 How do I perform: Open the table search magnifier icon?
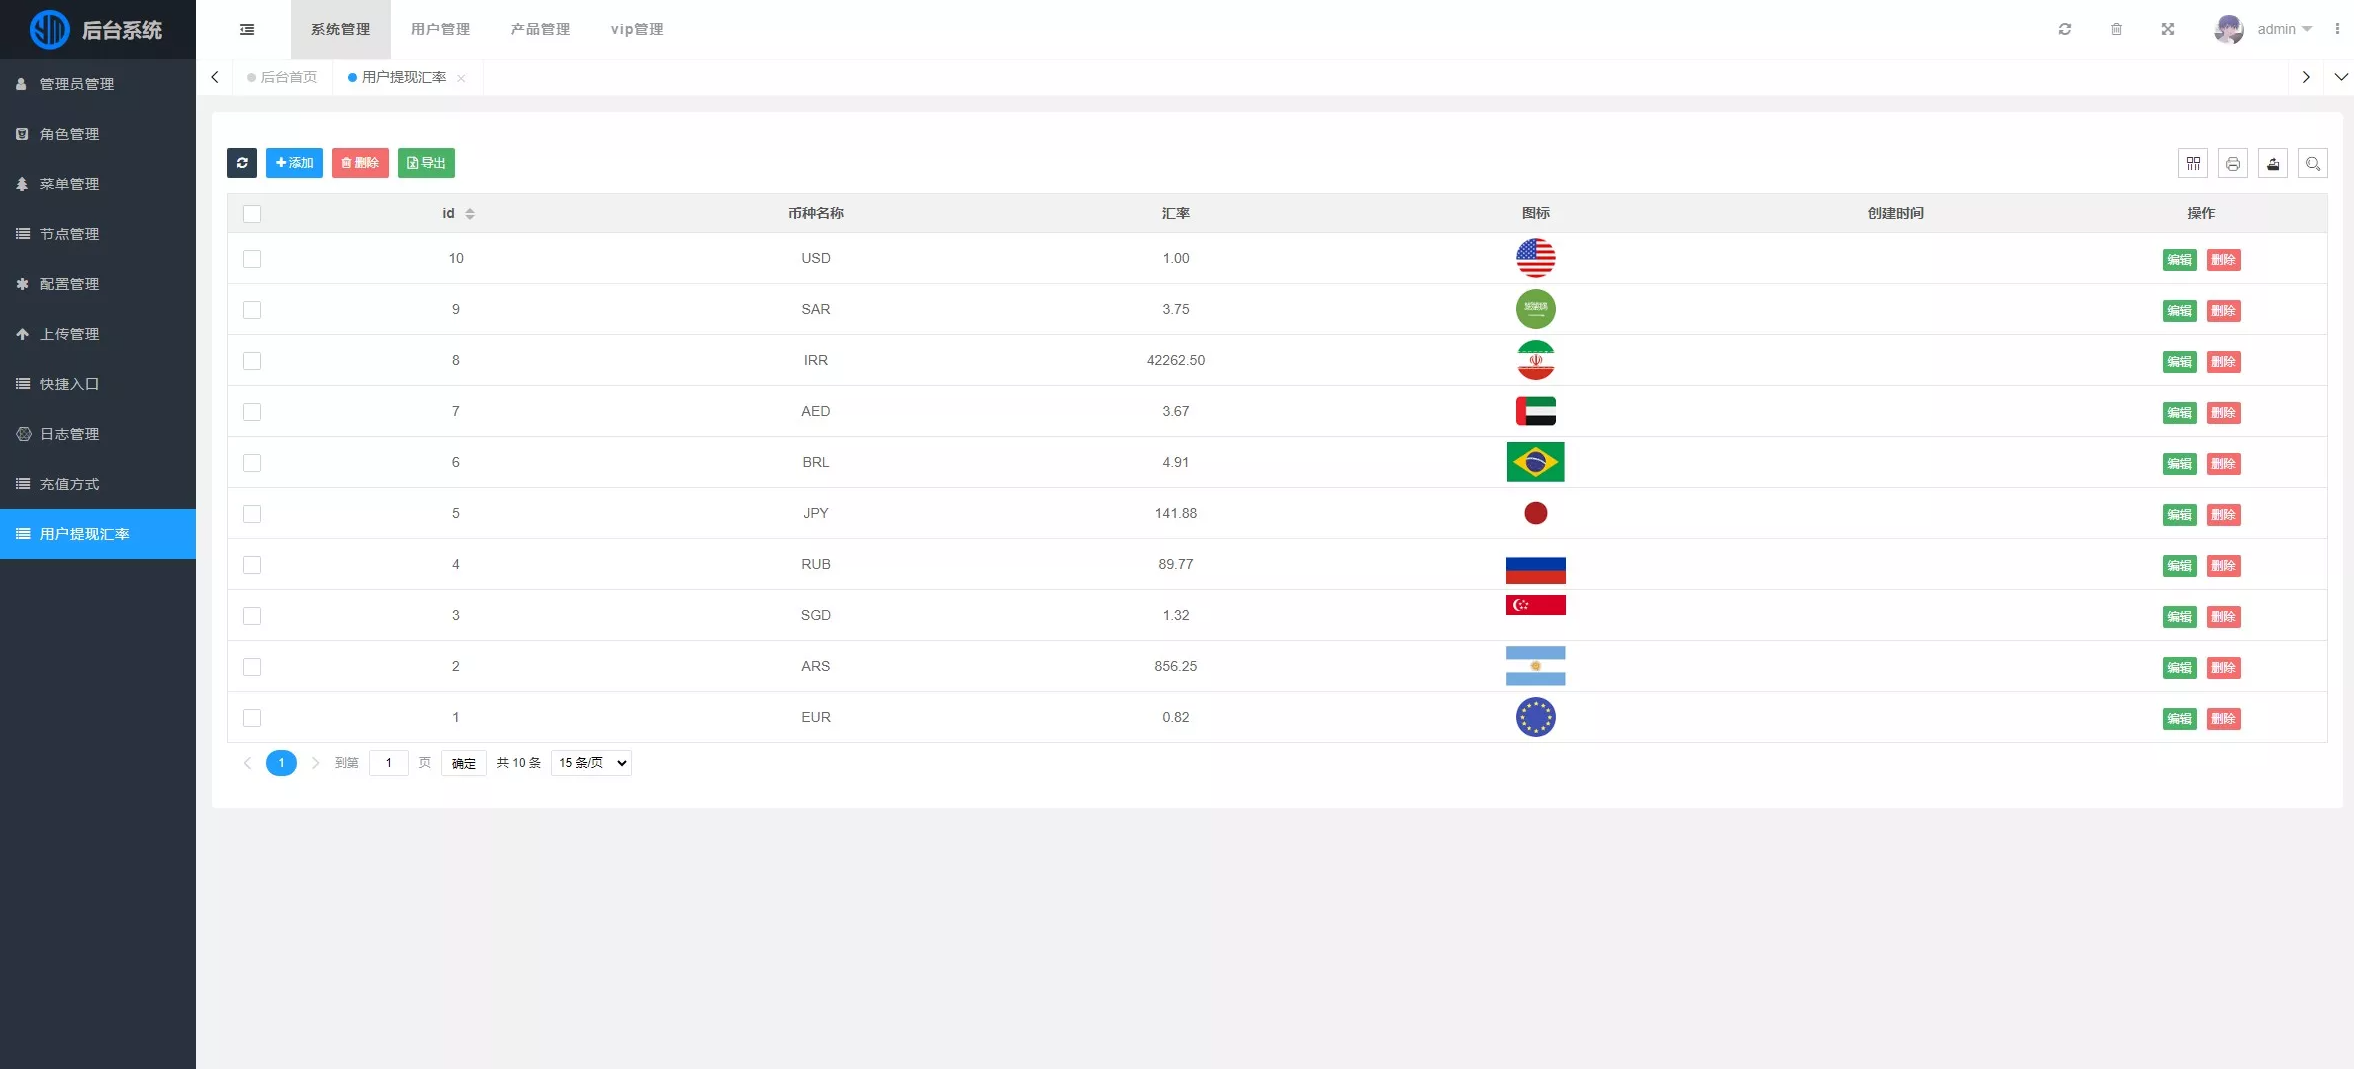(2313, 164)
